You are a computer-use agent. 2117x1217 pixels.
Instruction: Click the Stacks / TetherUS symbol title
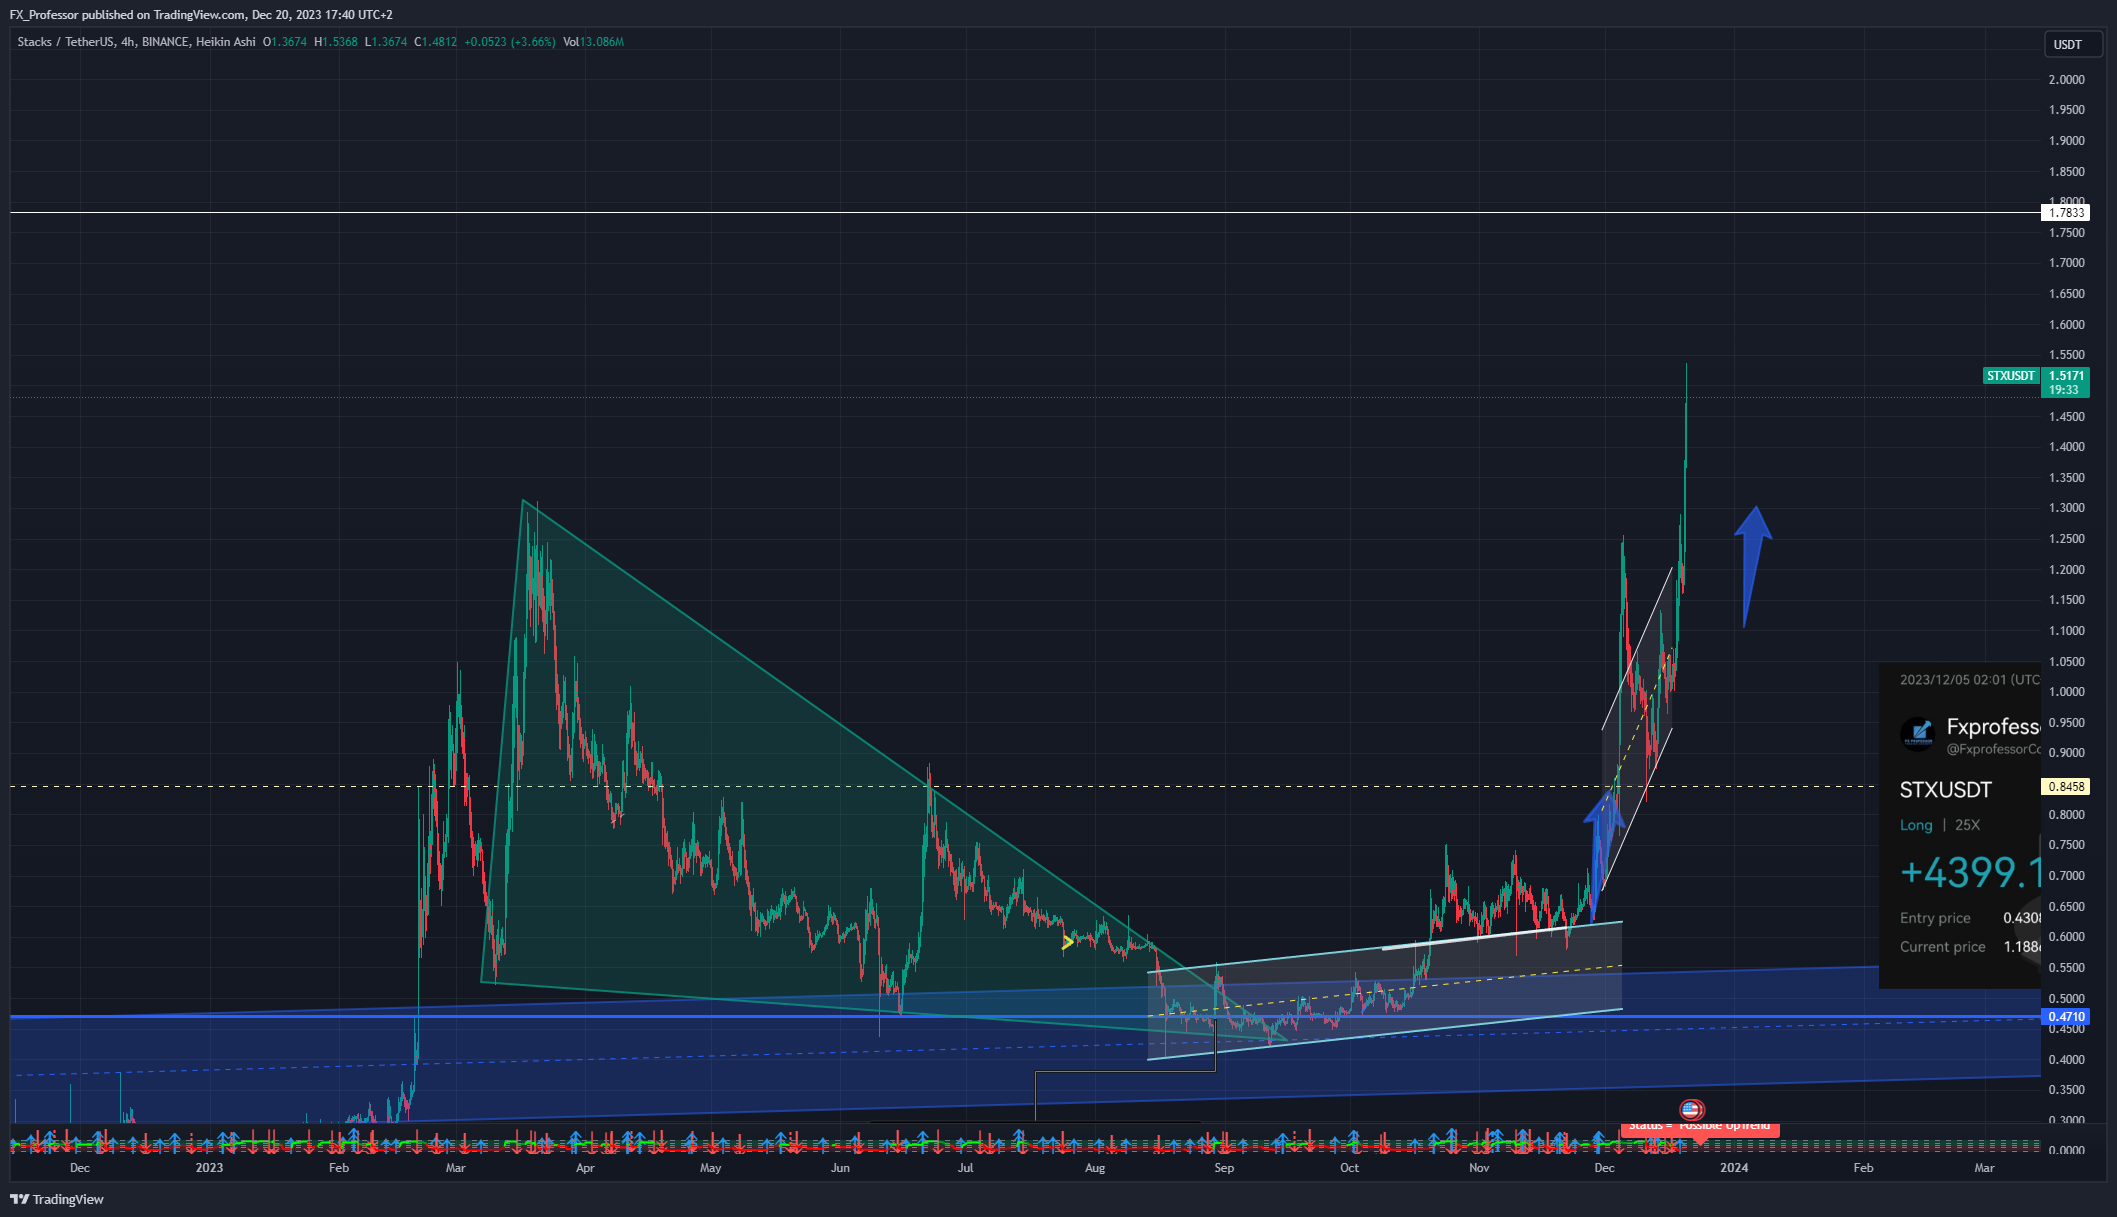pos(65,42)
